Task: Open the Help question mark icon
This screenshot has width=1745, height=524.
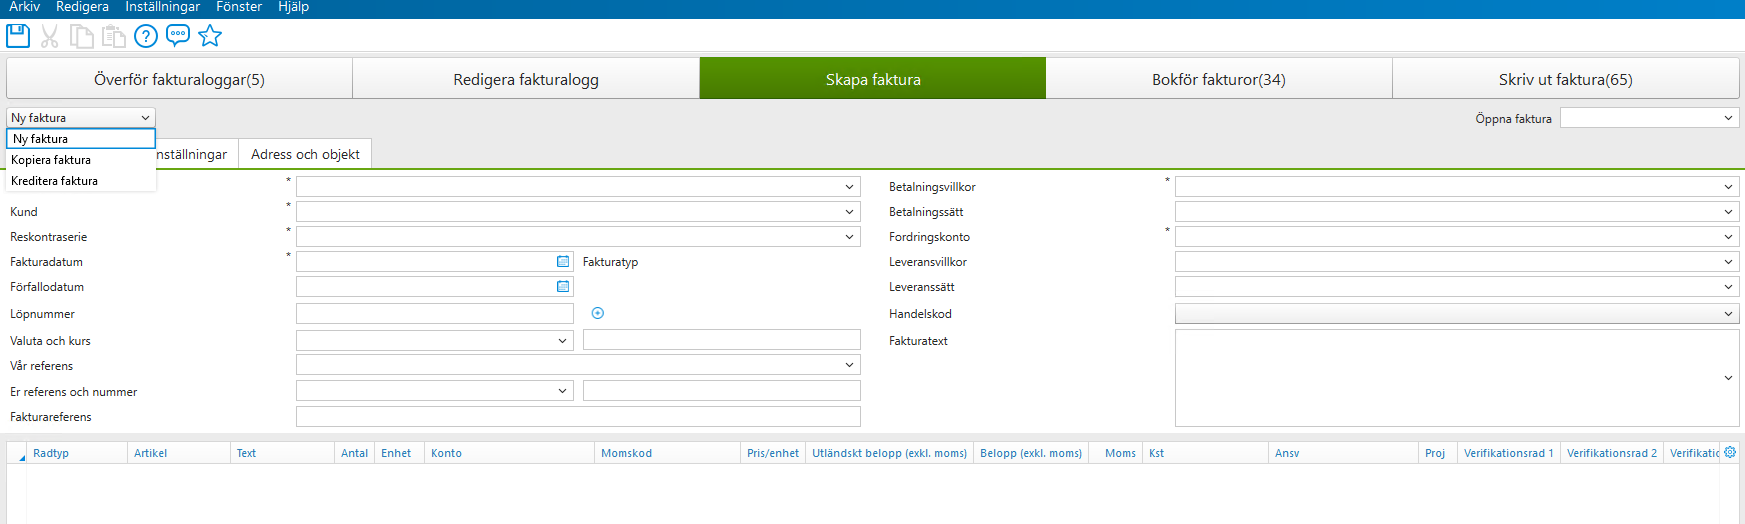Action: 146,36
